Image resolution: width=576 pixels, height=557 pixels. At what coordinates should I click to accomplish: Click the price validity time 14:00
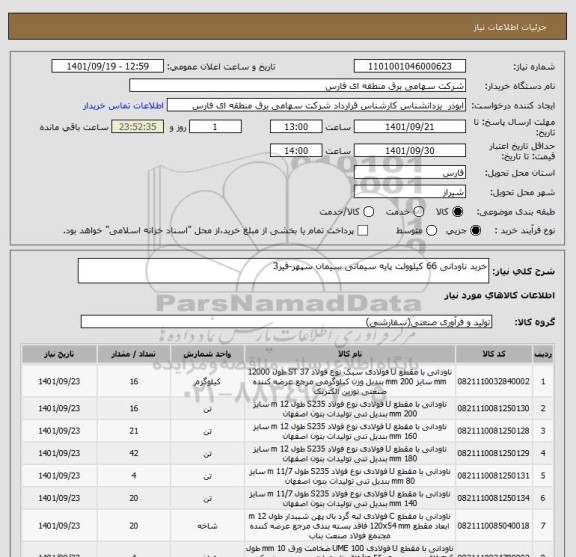click(x=296, y=151)
